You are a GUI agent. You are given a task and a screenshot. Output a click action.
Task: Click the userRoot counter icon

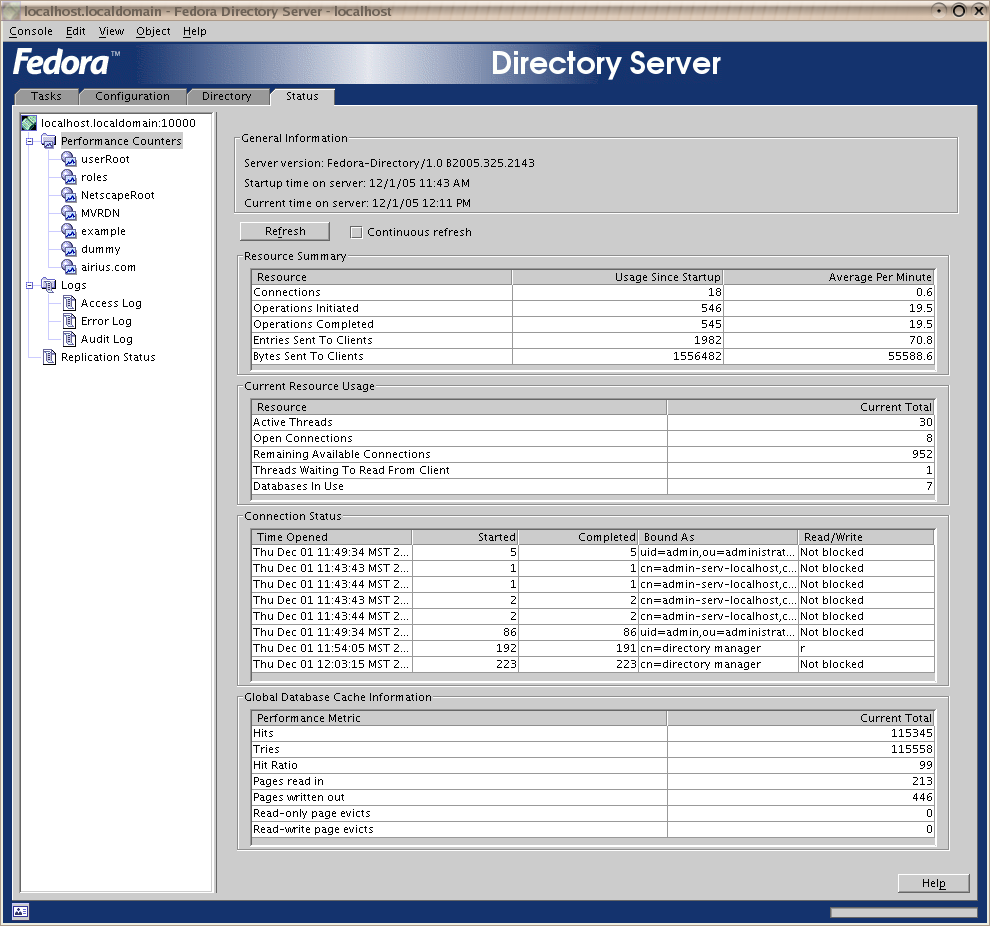[x=69, y=159]
